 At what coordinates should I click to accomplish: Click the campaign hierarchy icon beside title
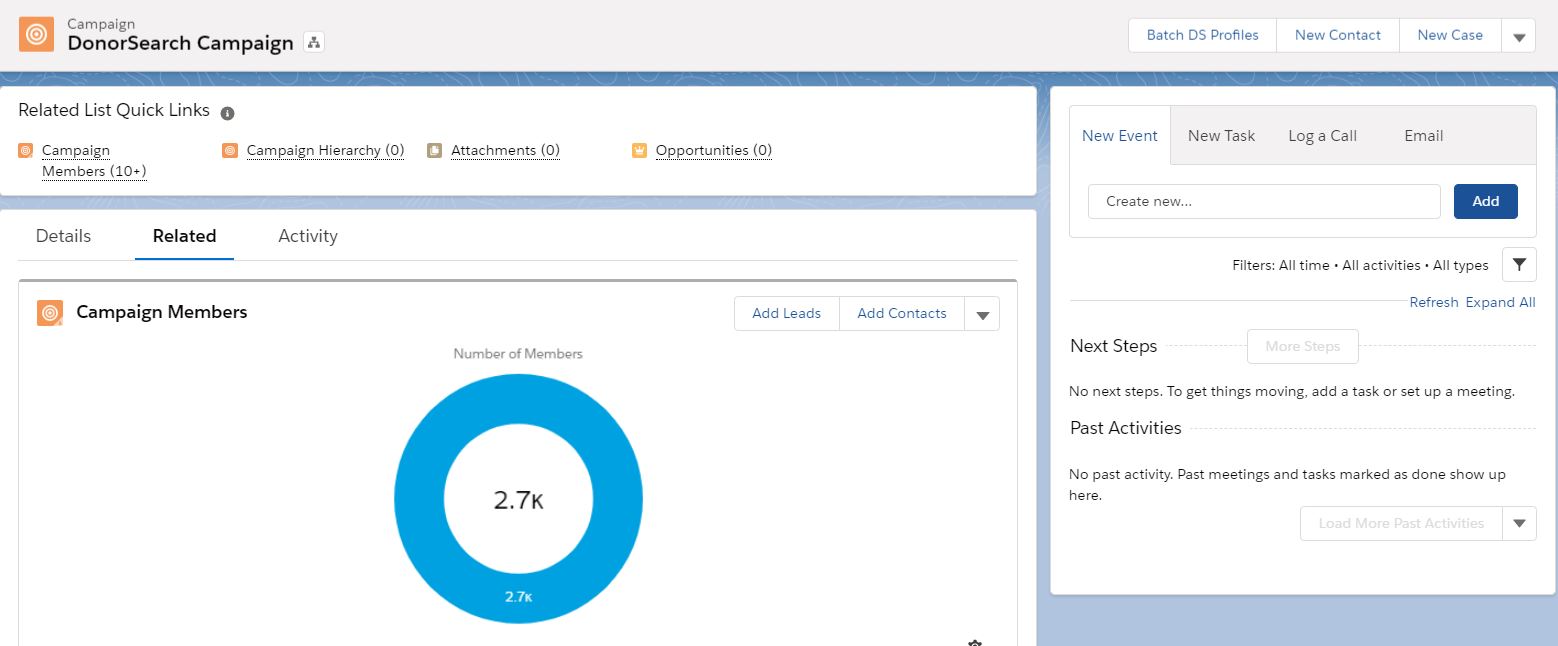(314, 42)
